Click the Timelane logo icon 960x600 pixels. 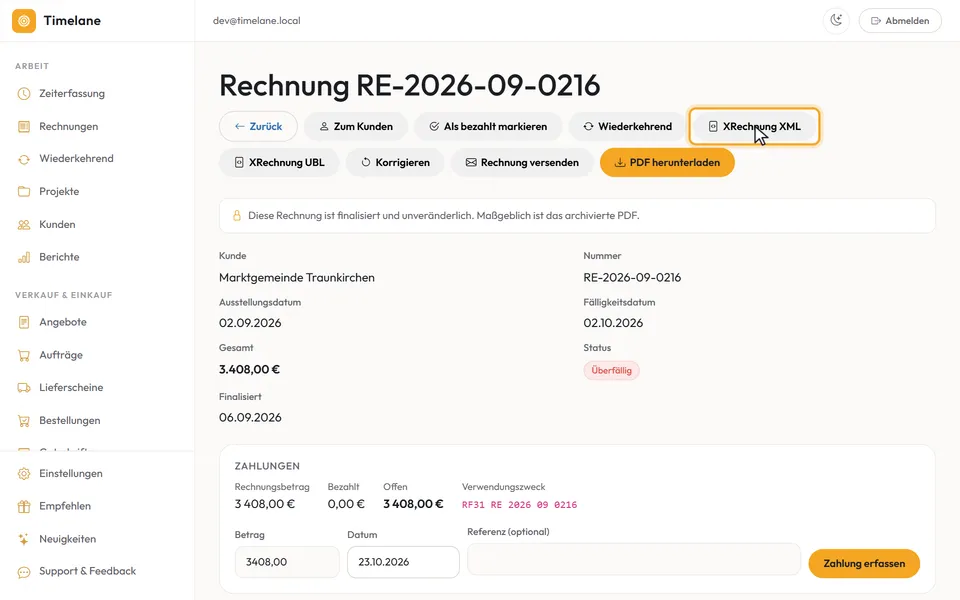24,21
